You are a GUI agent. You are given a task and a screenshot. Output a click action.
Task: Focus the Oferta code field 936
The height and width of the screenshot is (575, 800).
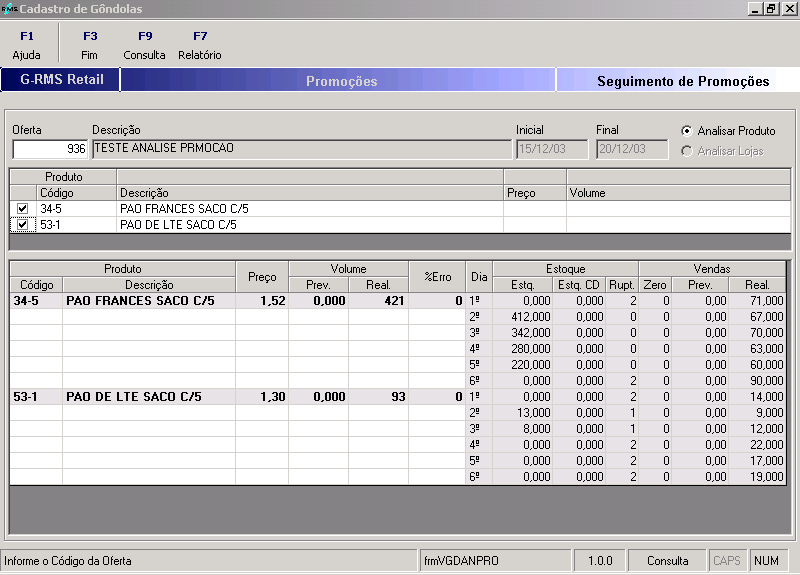(x=50, y=149)
